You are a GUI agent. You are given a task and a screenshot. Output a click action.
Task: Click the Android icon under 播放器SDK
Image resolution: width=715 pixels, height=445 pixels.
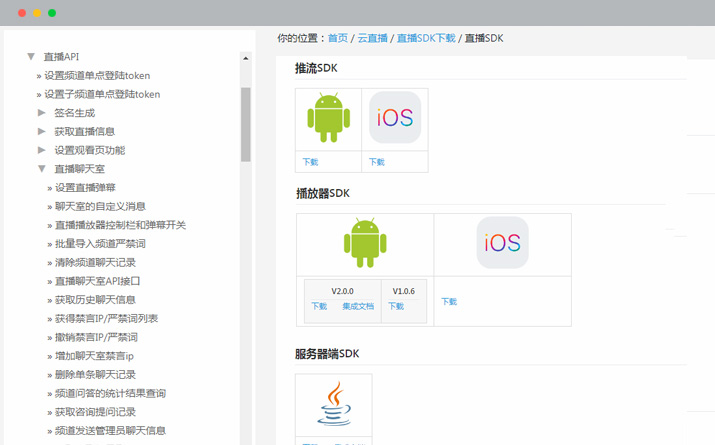[364, 243]
